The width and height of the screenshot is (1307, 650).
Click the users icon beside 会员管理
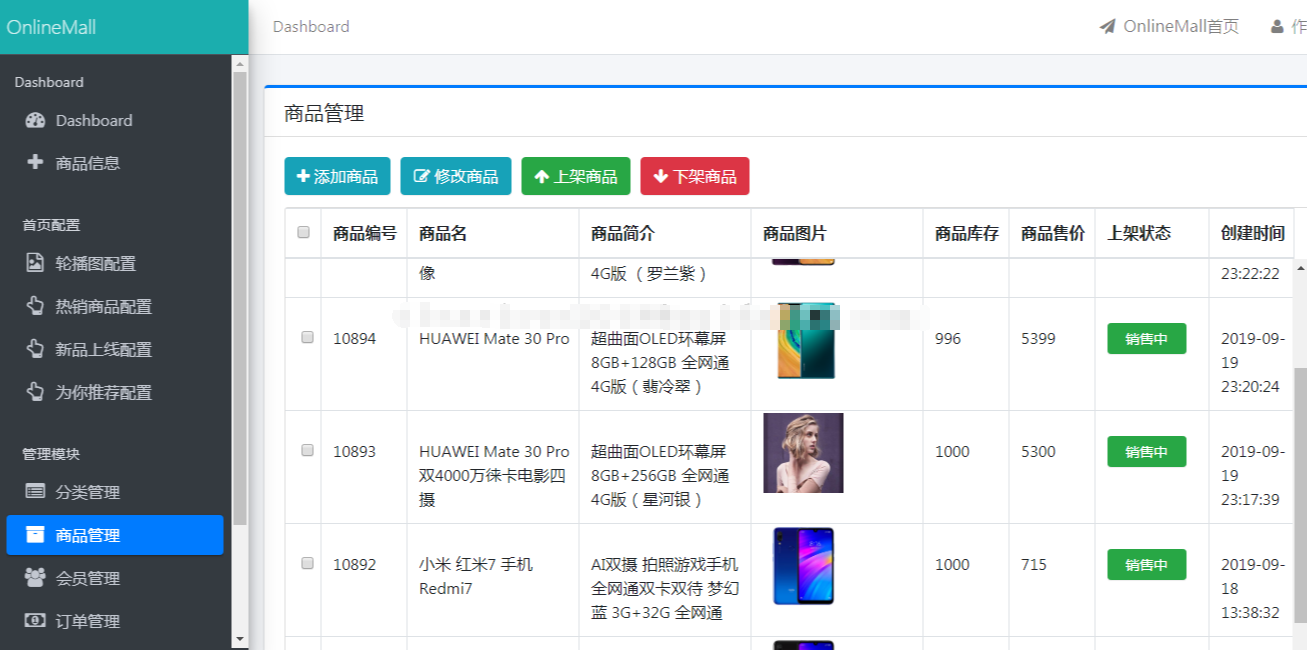[x=35, y=577]
